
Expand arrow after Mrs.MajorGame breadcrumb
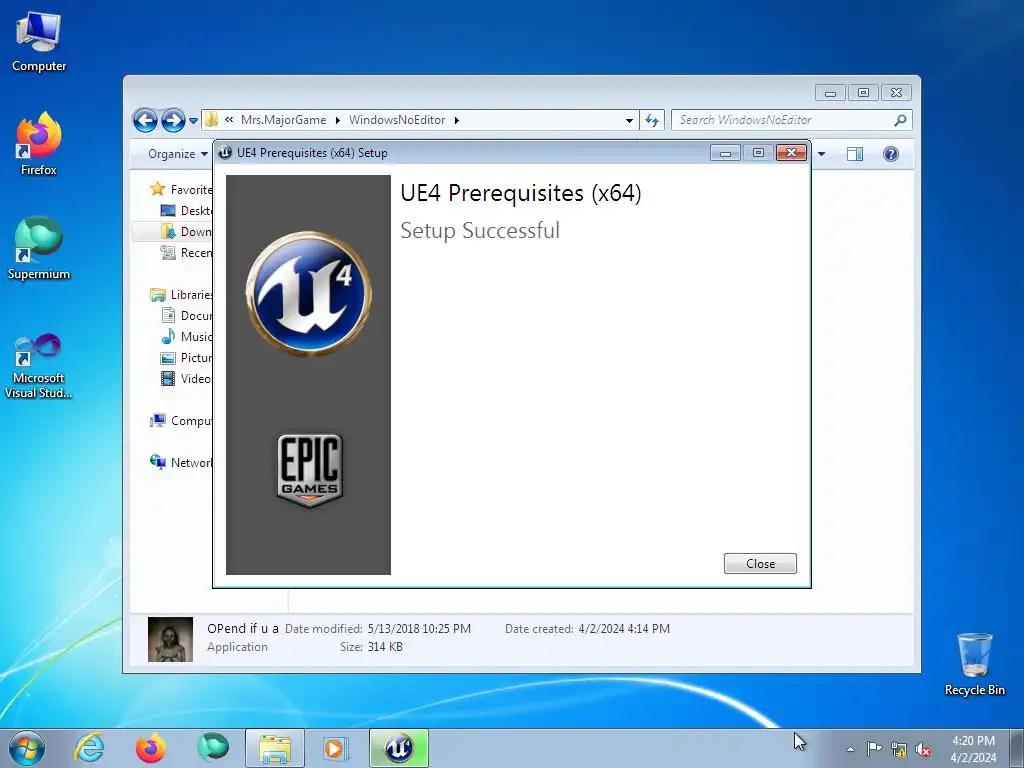point(338,120)
